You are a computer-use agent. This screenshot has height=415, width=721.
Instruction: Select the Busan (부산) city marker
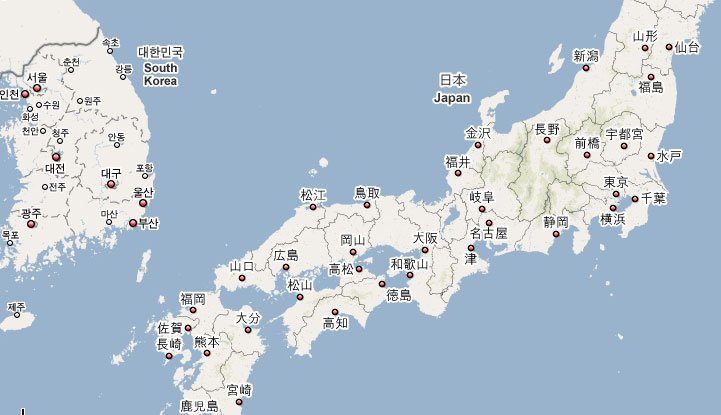132,223
